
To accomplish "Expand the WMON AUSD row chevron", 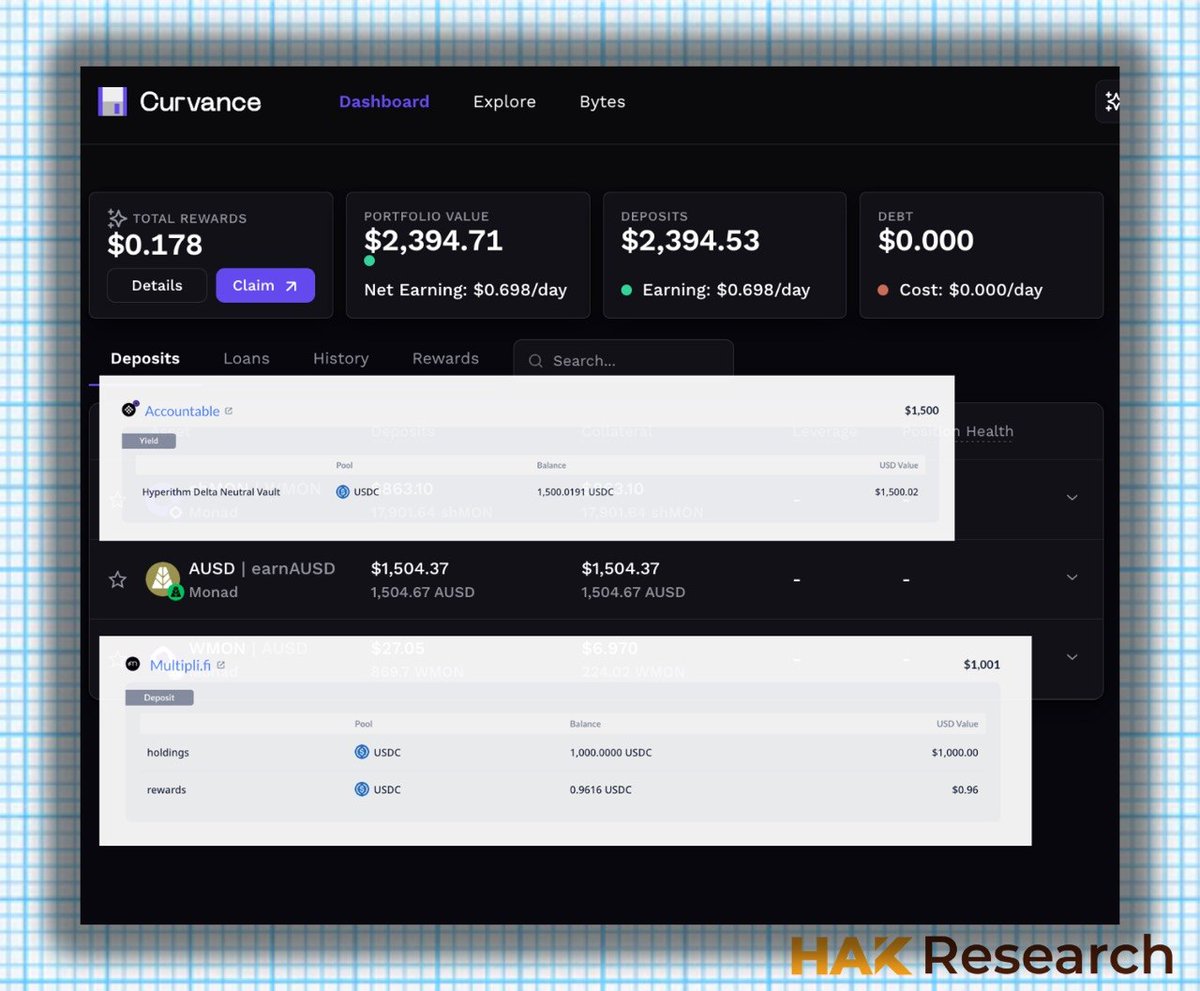I will point(1072,657).
